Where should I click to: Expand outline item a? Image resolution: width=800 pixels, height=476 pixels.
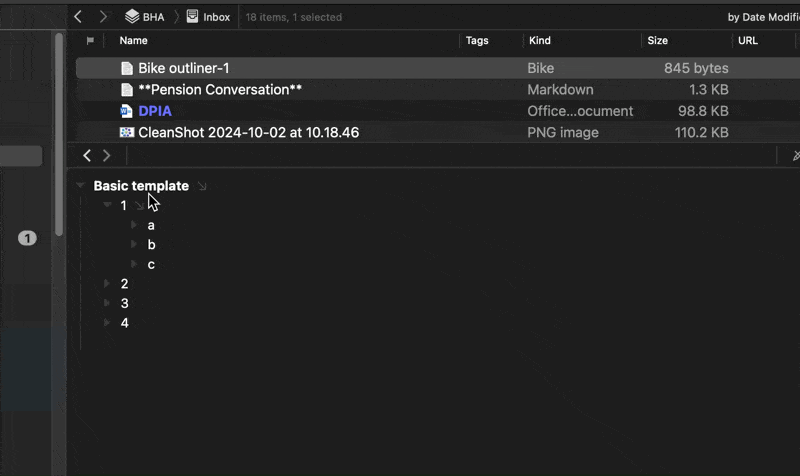click(134, 224)
